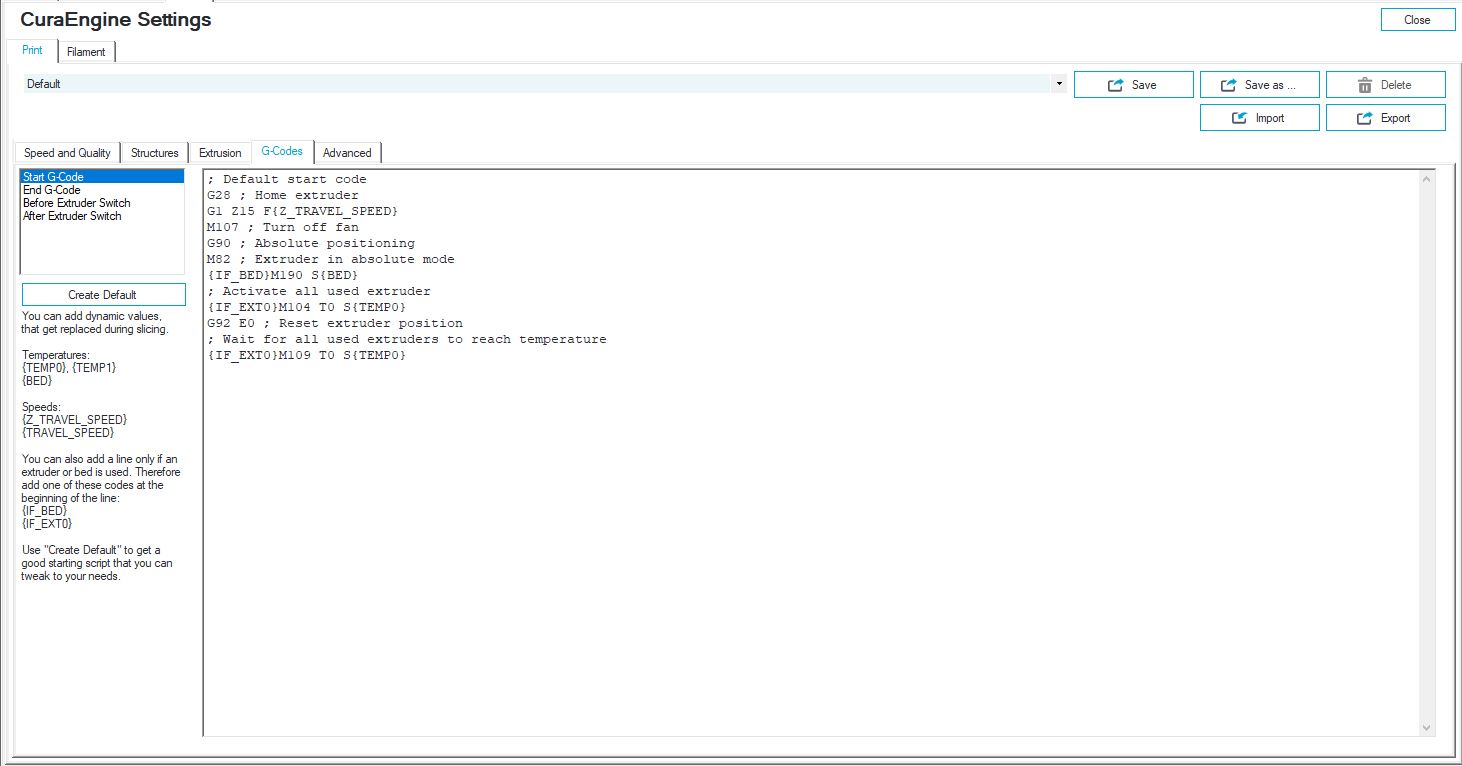Screen dimensions: 1462x766
Task: Click the '{IF_EXT0}M104 T0 S{TEMP0}' line
Action: (x=306, y=308)
